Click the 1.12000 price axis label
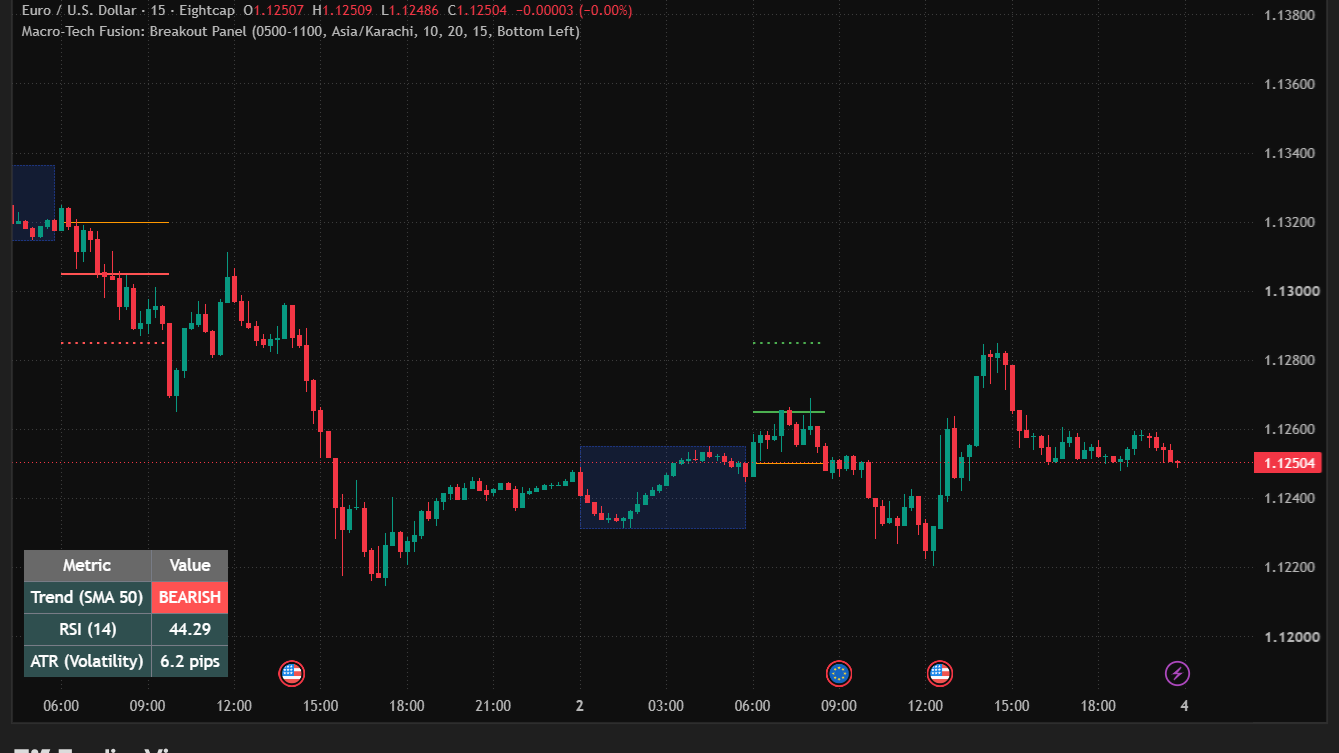The height and width of the screenshot is (753, 1339). click(1292, 637)
